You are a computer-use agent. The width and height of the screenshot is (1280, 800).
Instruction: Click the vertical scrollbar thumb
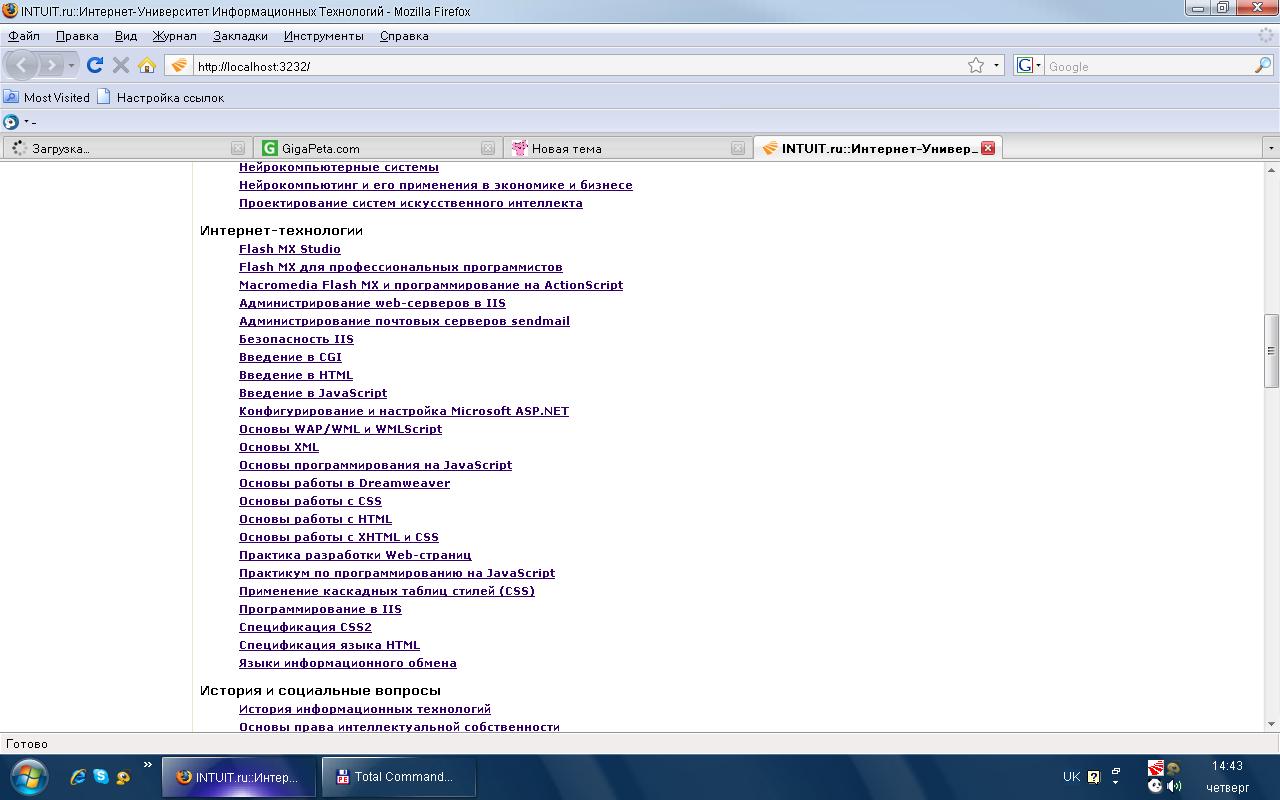tap(1271, 351)
